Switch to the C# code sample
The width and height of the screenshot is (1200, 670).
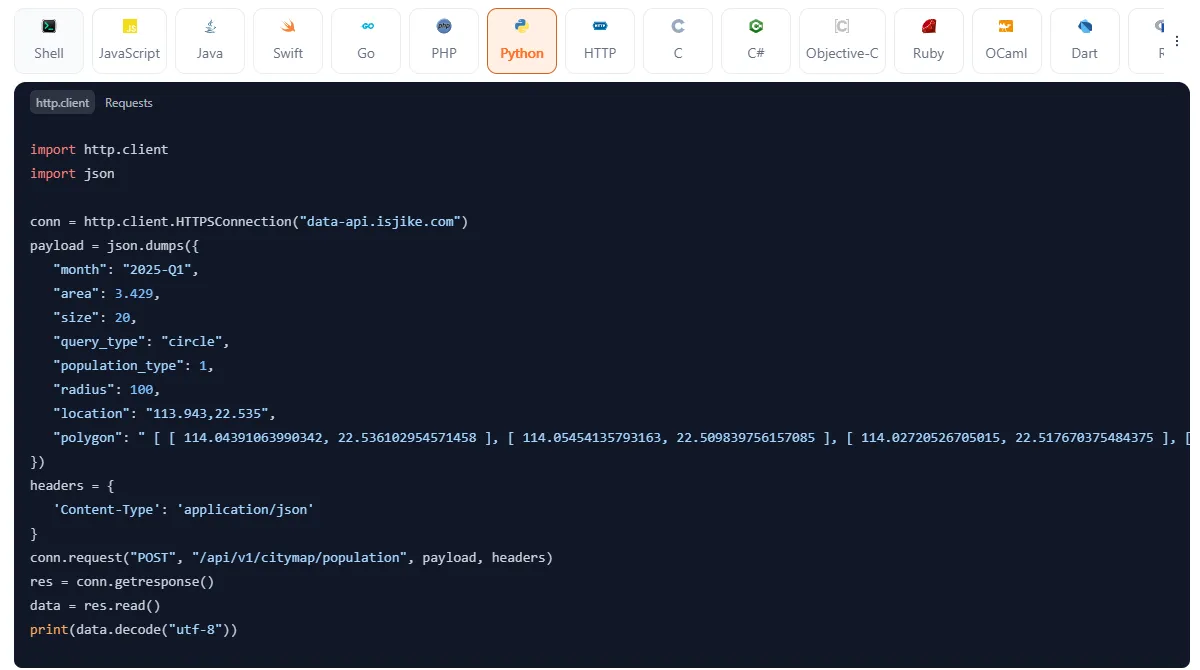pyautogui.click(x=756, y=41)
